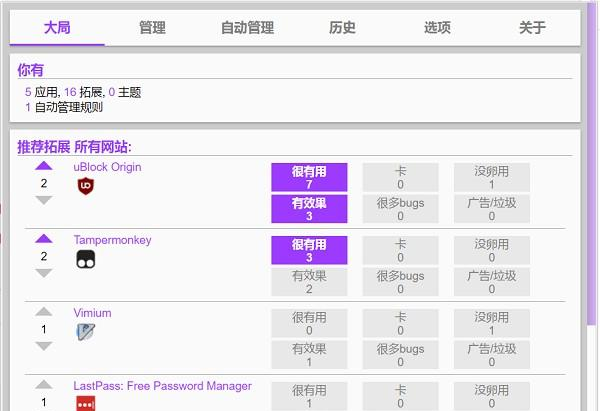The height and width of the screenshot is (411, 600).
Task: Downvote Tampermonkey with the down arrow
Action: [44, 273]
